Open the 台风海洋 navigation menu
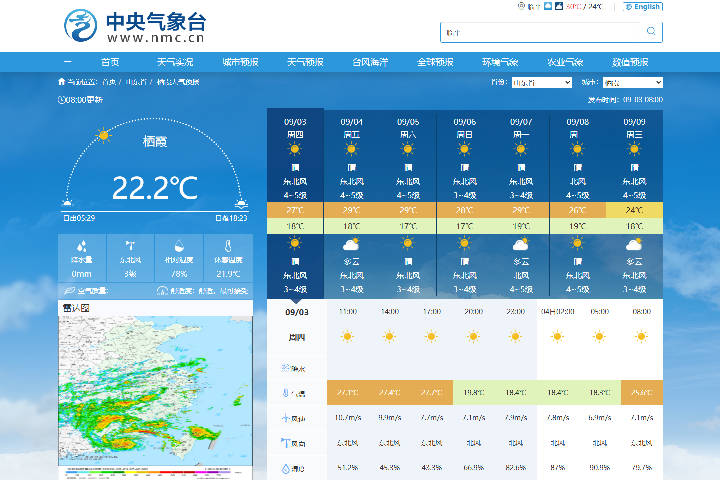 (x=370, y=62)
